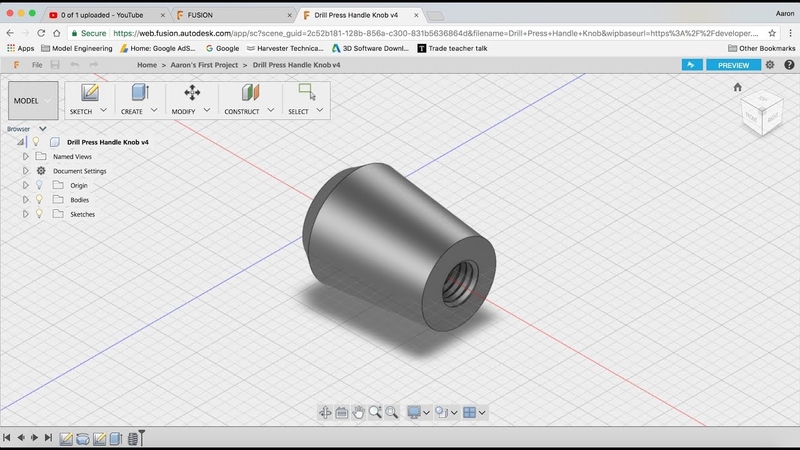Click the Construct plane icon

251,93
